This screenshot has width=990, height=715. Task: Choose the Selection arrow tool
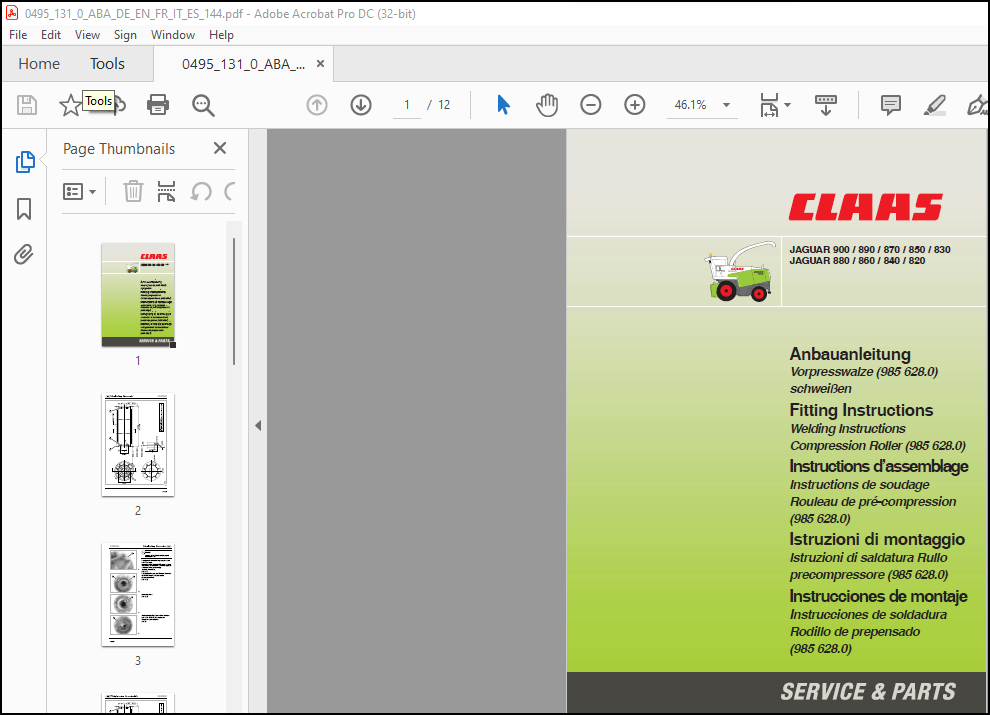[x=503, y=105]
